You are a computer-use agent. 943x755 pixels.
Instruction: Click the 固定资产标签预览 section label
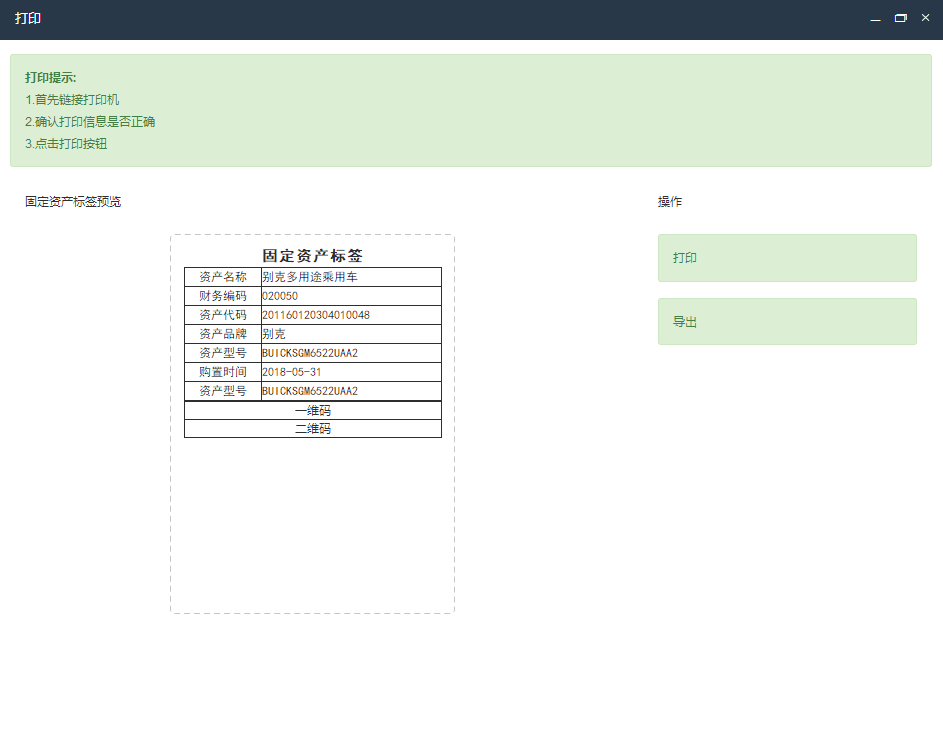(73, 202)
